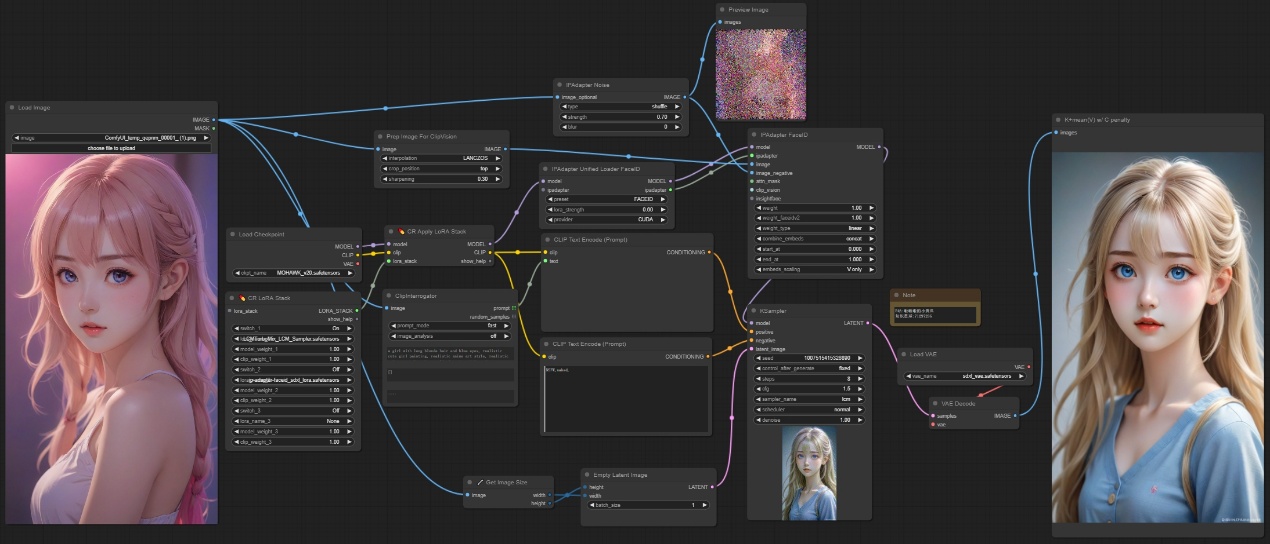Toggle switch_1 in the CR LoRA Stack node
The height and width of the screenshot is (544, 1270).
coord(291,328)
